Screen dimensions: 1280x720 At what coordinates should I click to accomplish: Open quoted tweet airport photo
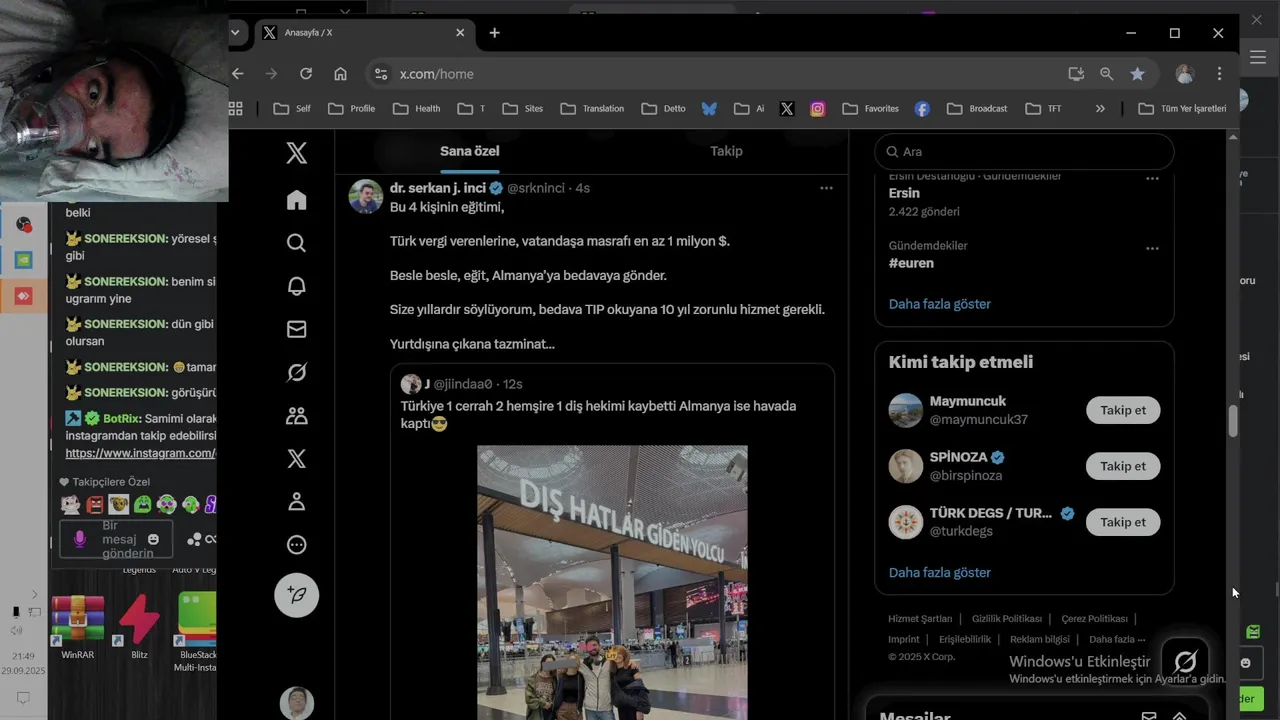[612, 582]
